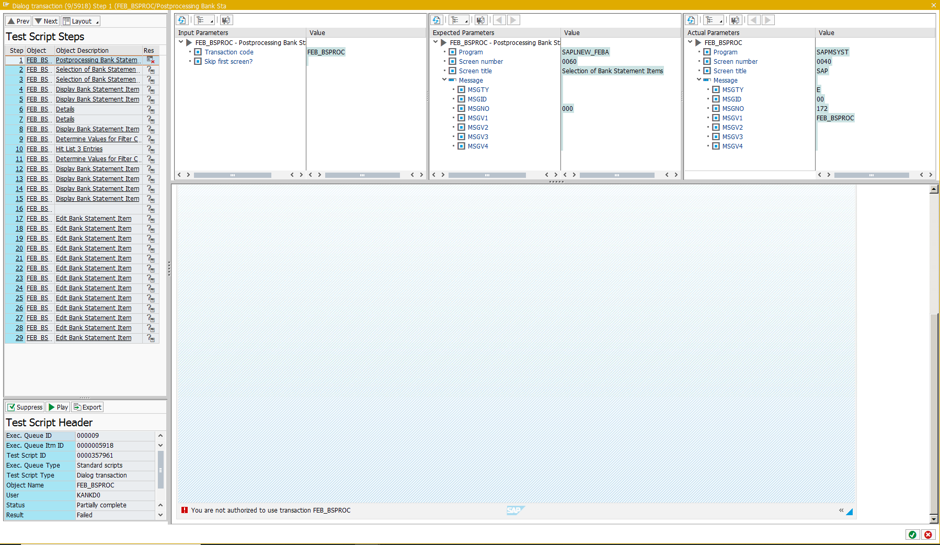Open tree layout options in Expected Parameters toolbar
This screenshot has width=940, height=545.
tap(459, 20)
